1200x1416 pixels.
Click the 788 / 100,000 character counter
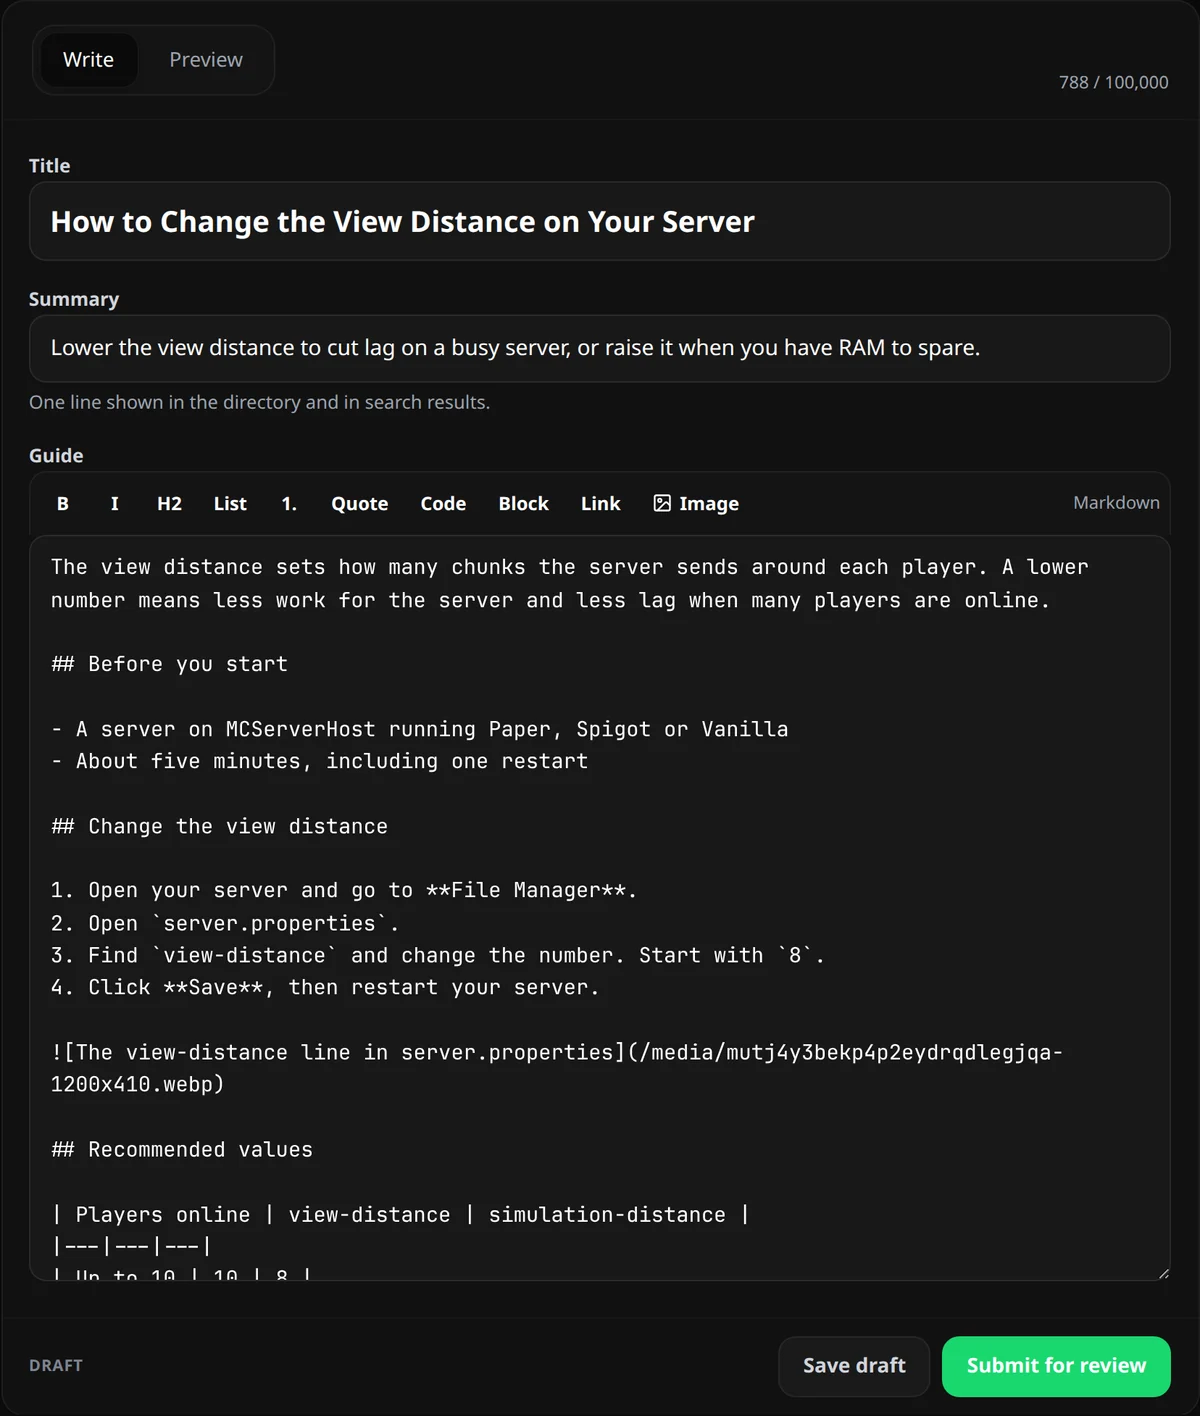[1114, 82]
